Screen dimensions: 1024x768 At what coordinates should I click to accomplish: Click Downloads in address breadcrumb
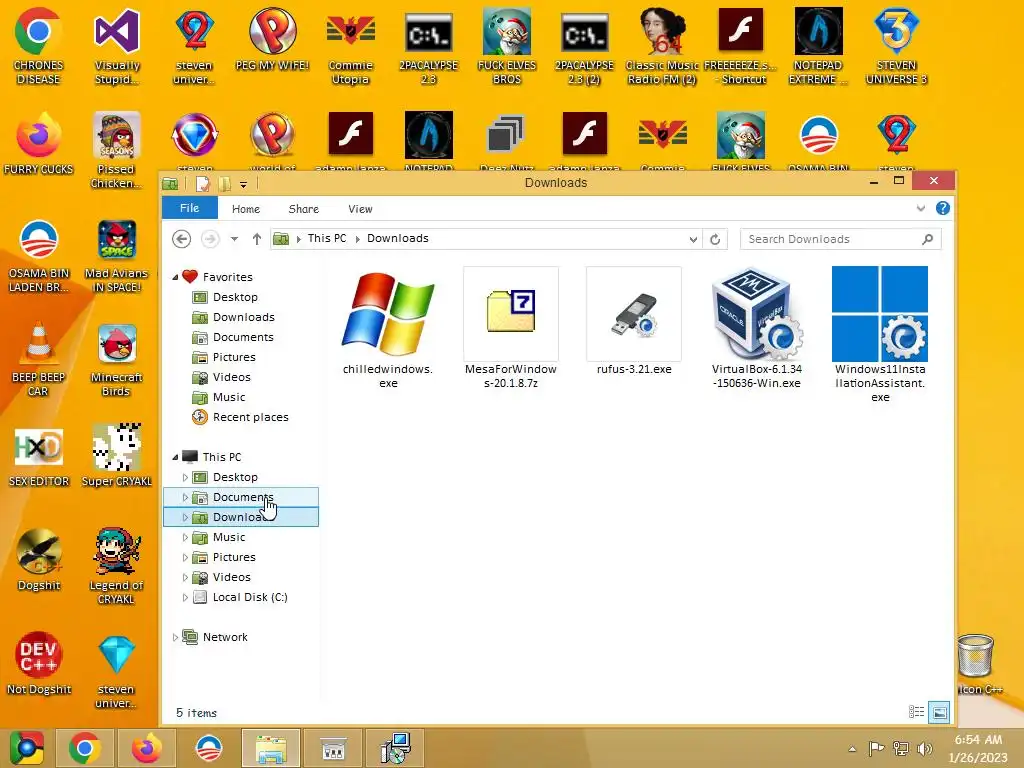[x=398, y=238]
